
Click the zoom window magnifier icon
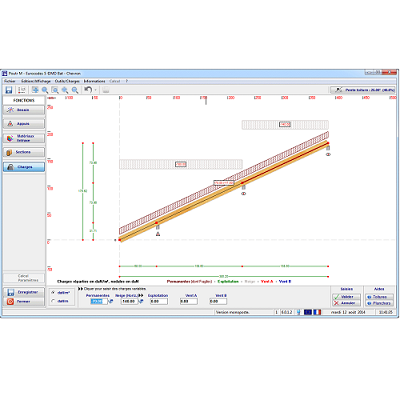tap(55, 90)
